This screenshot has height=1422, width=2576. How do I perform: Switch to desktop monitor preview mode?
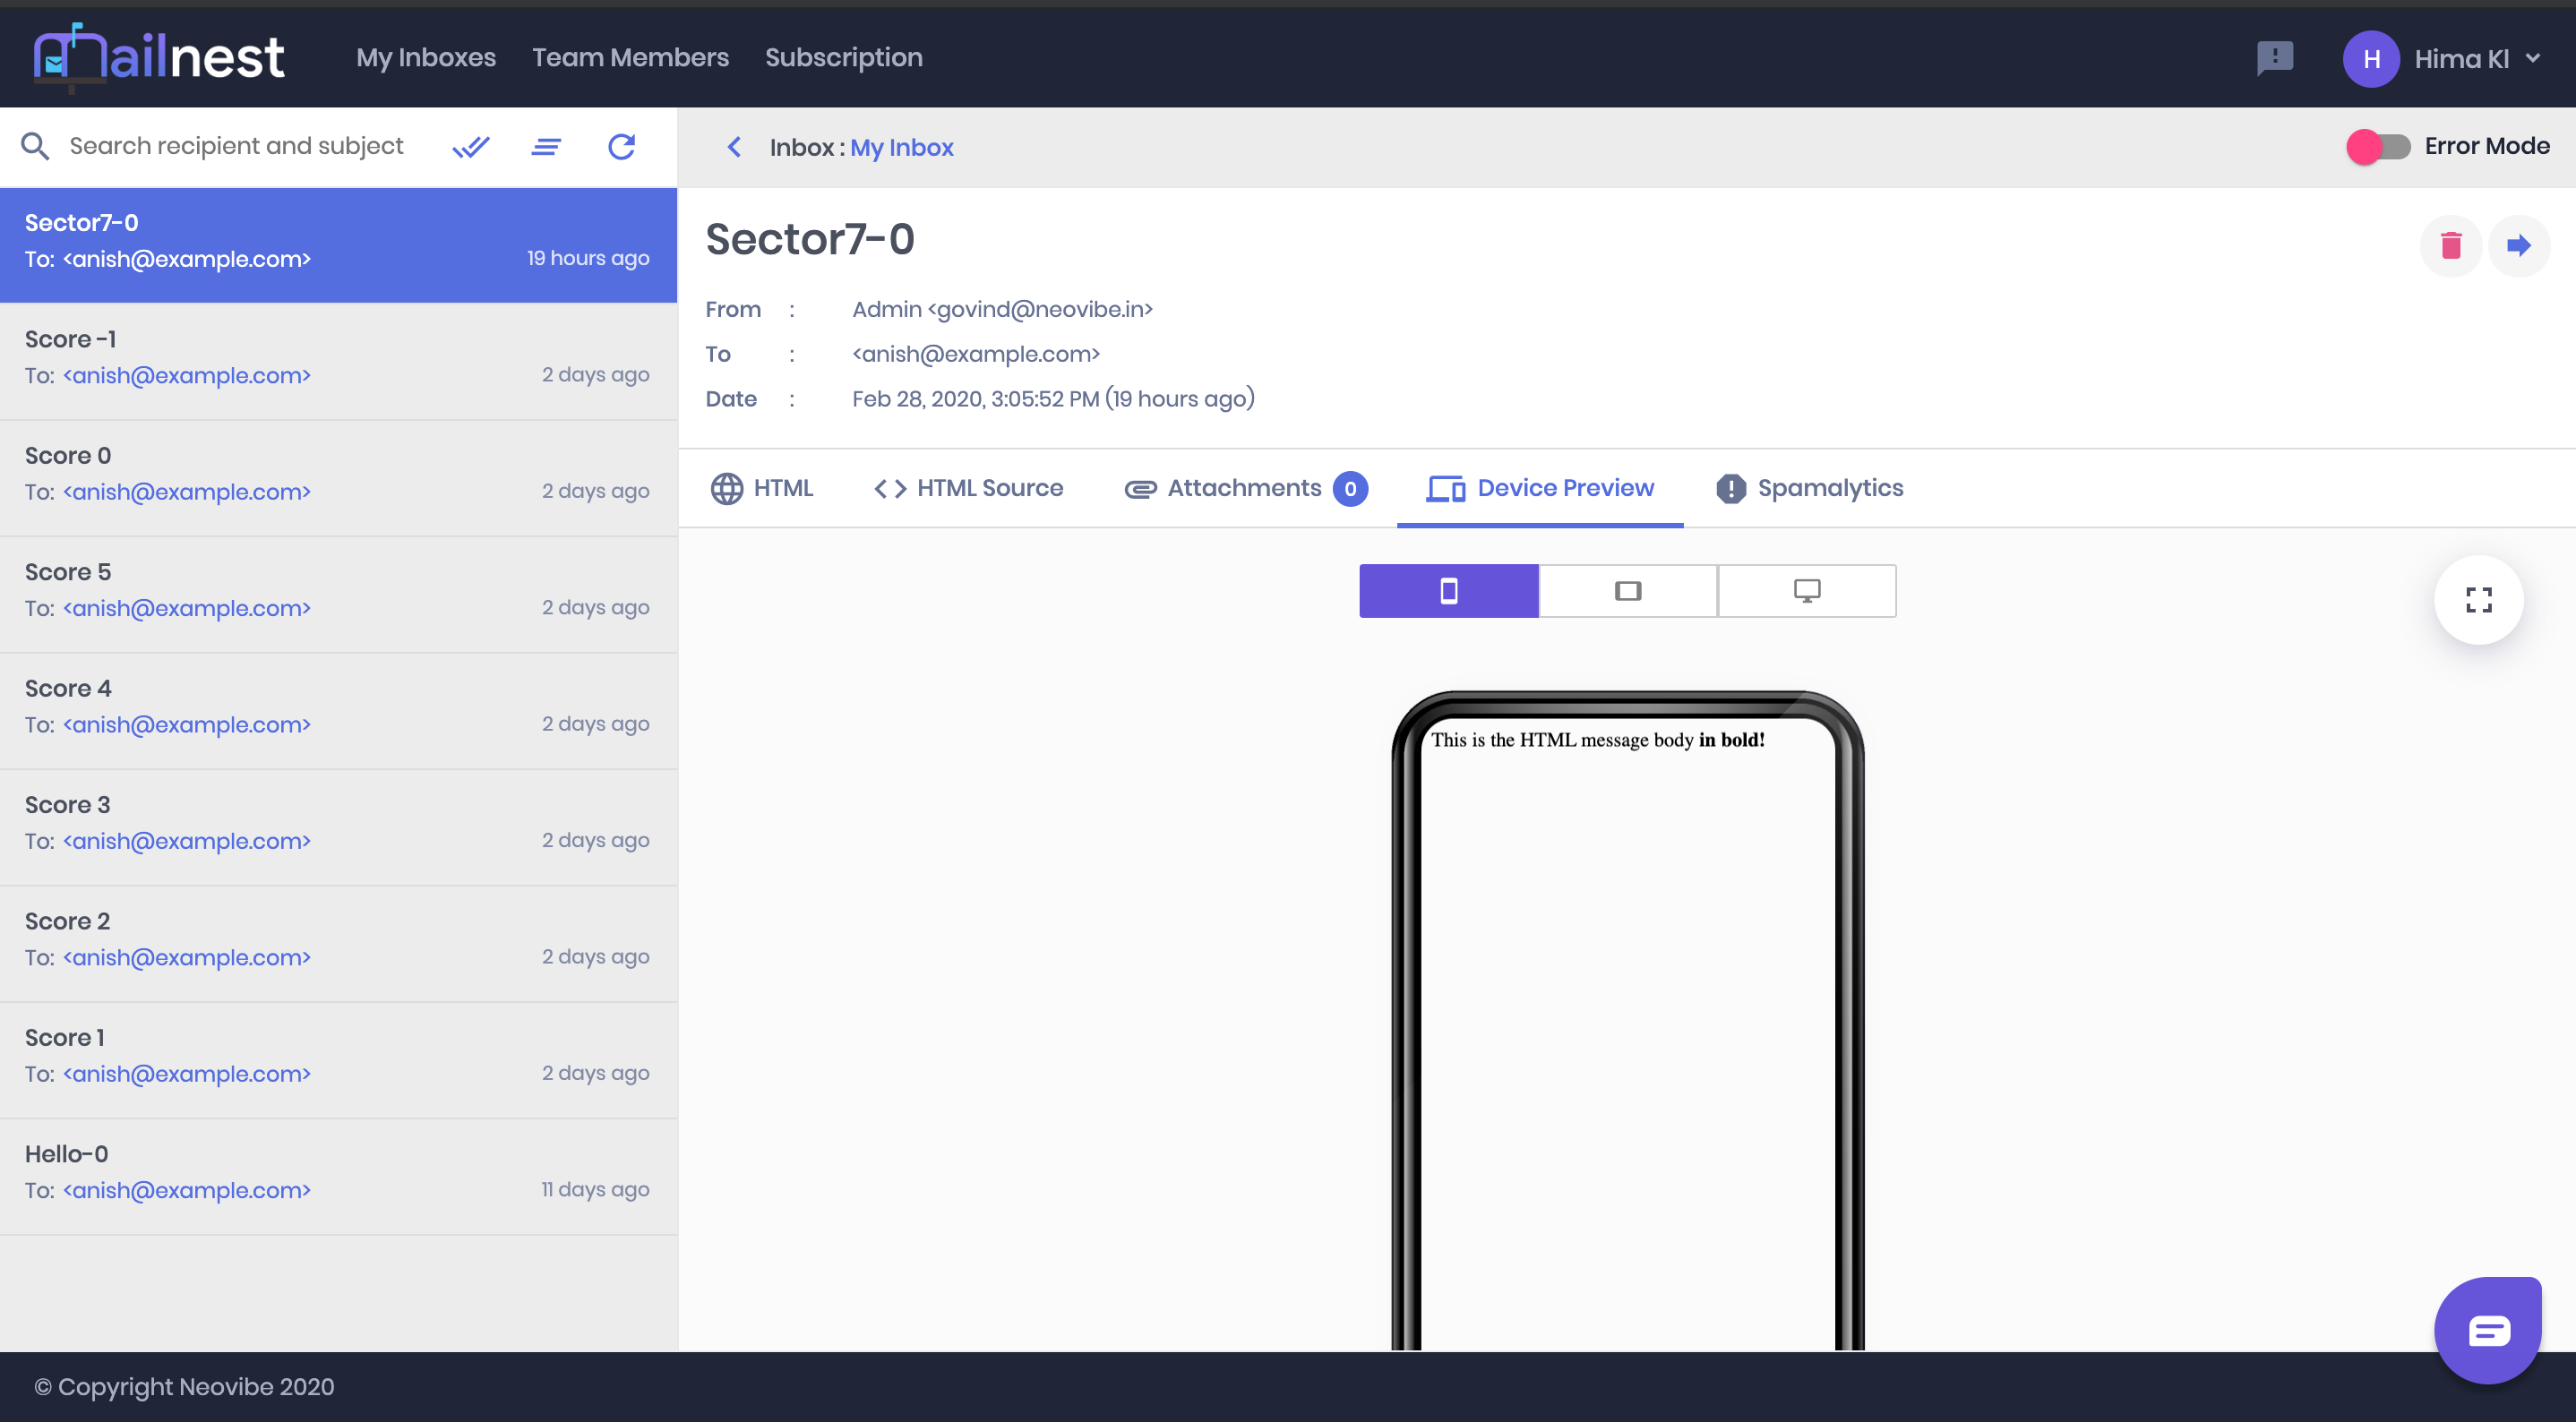pos(1806,591)
